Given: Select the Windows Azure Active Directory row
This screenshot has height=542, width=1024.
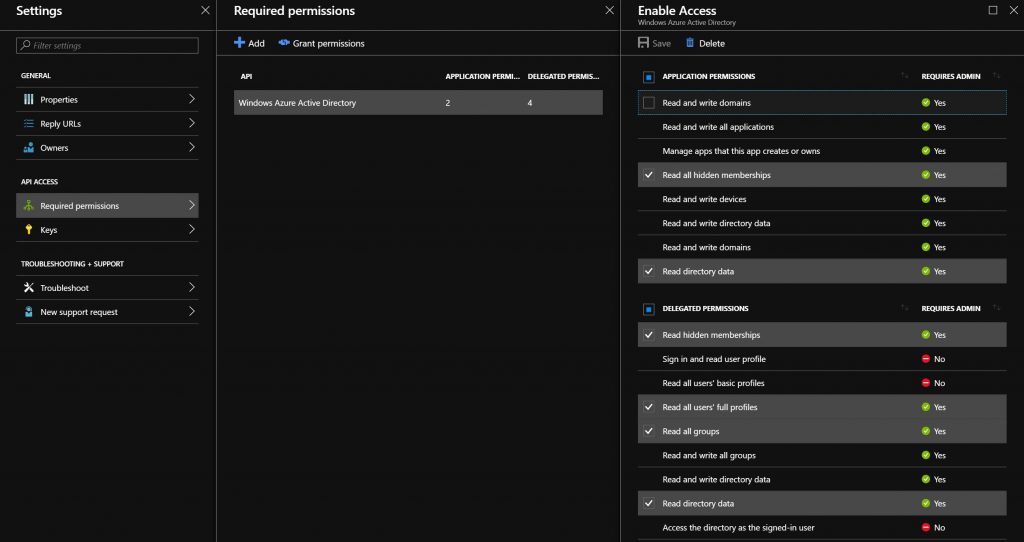Looking at the screenshot, I should tap(418, 103).
